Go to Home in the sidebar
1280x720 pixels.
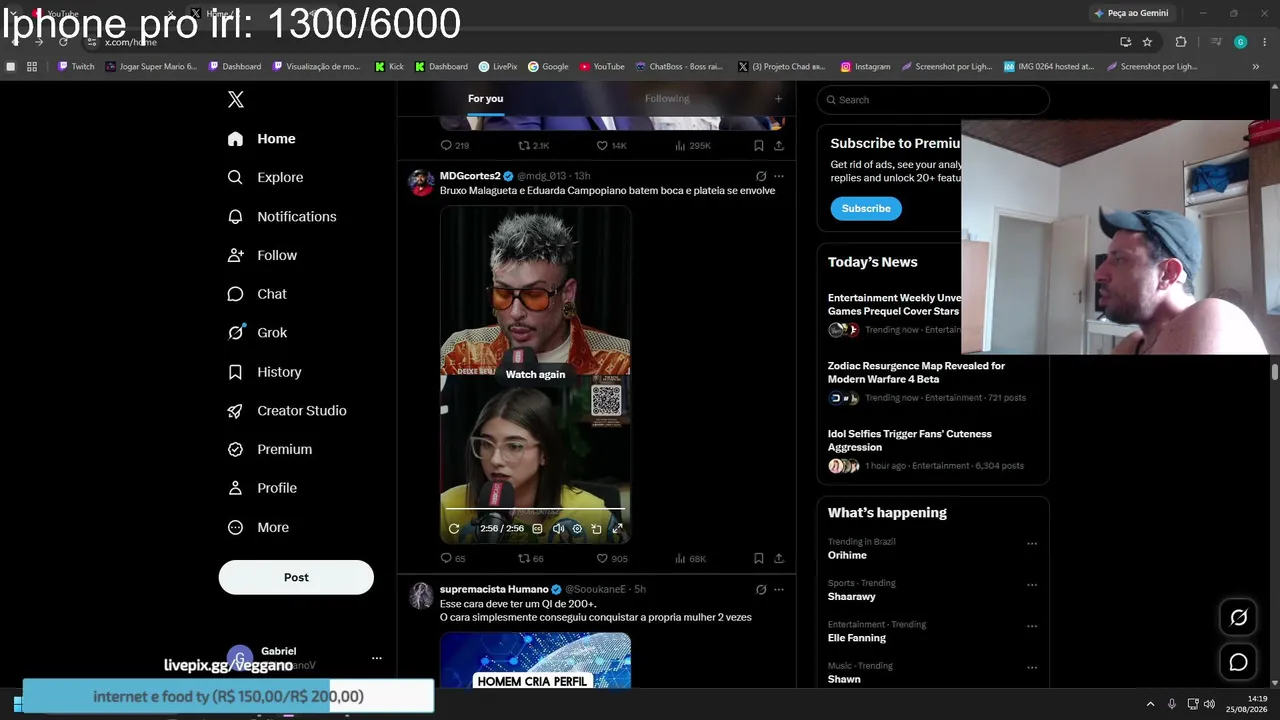(261, 139)
